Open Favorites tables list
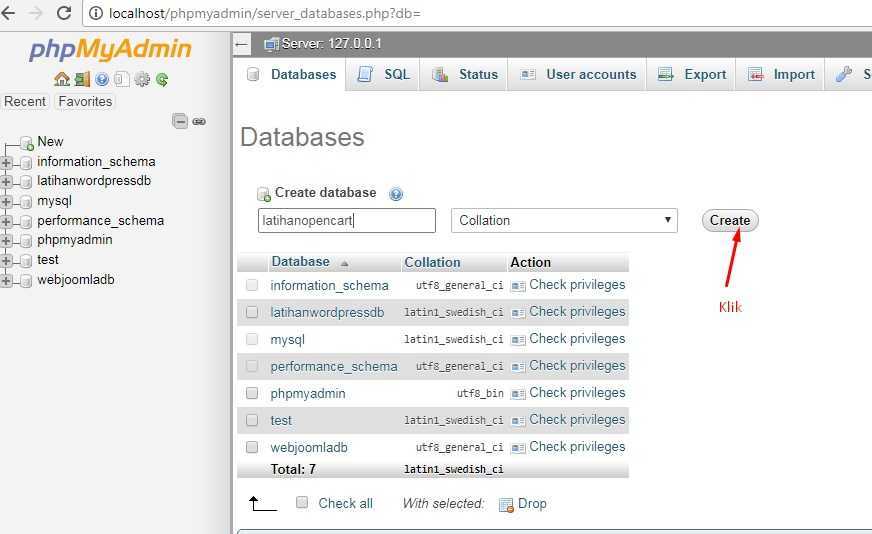The width and height of the screenshot is (872, 534). click(x=85, y=101)
